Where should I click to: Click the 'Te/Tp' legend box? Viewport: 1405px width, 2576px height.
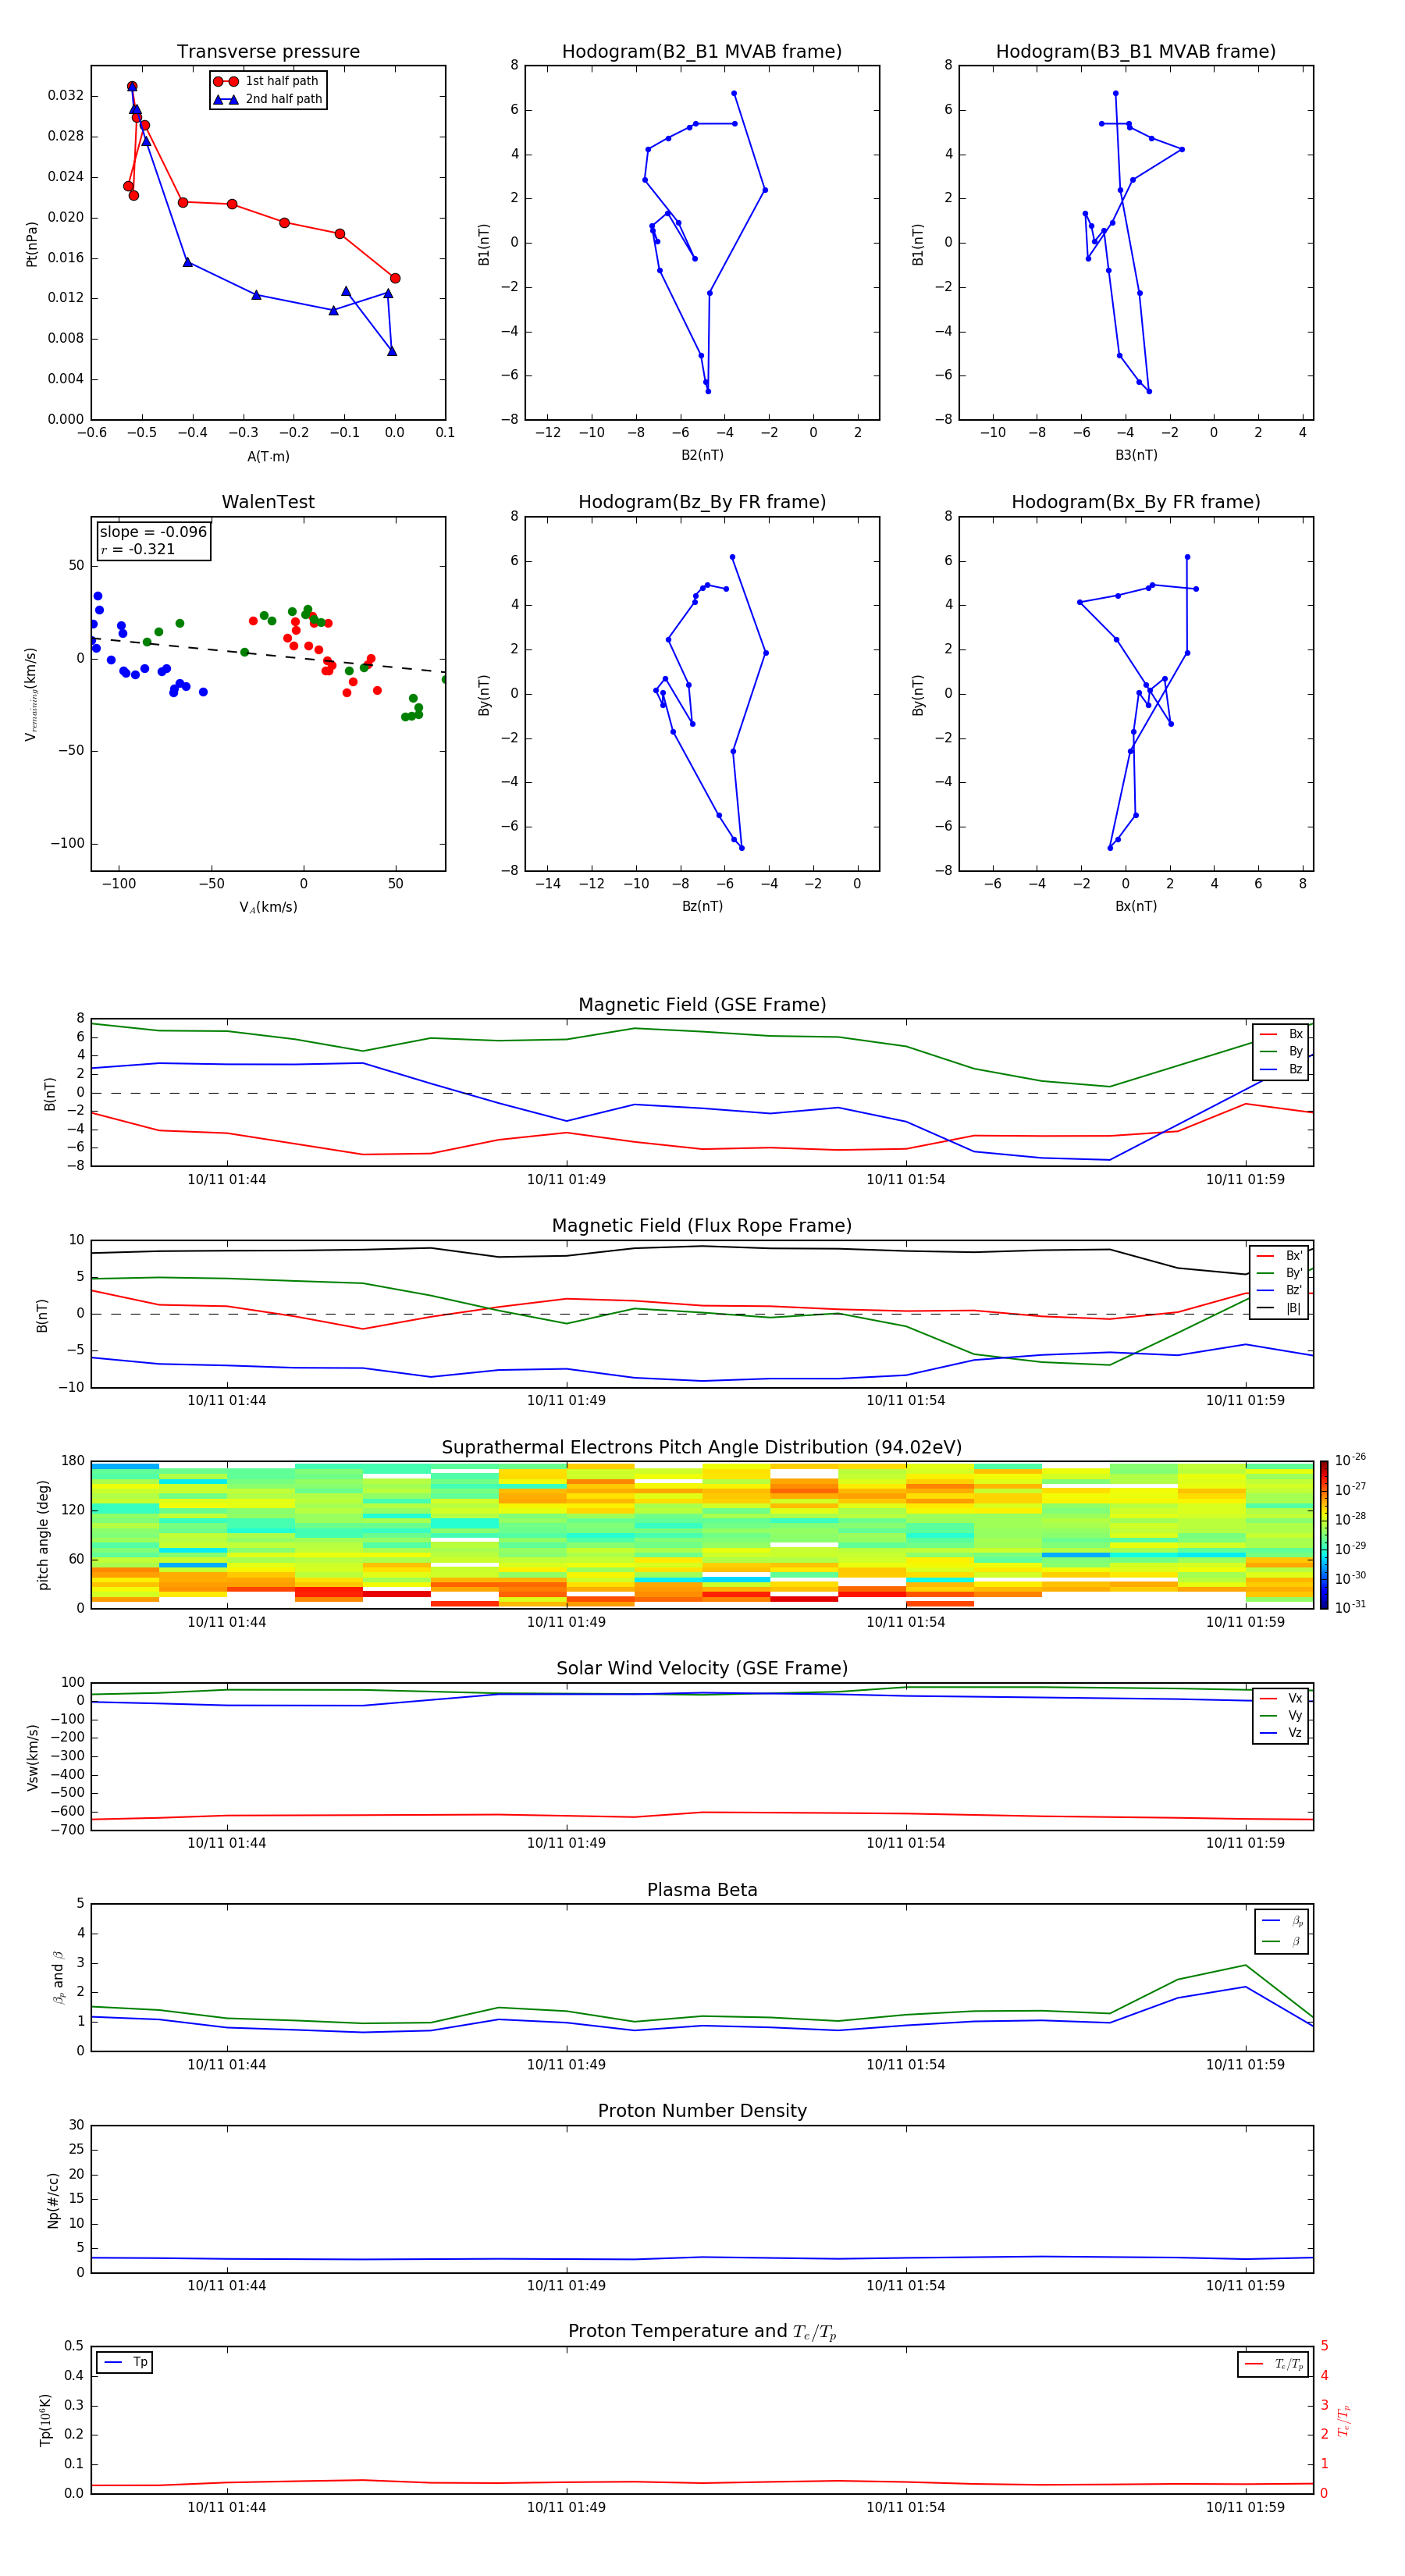click(1273, 2364)
